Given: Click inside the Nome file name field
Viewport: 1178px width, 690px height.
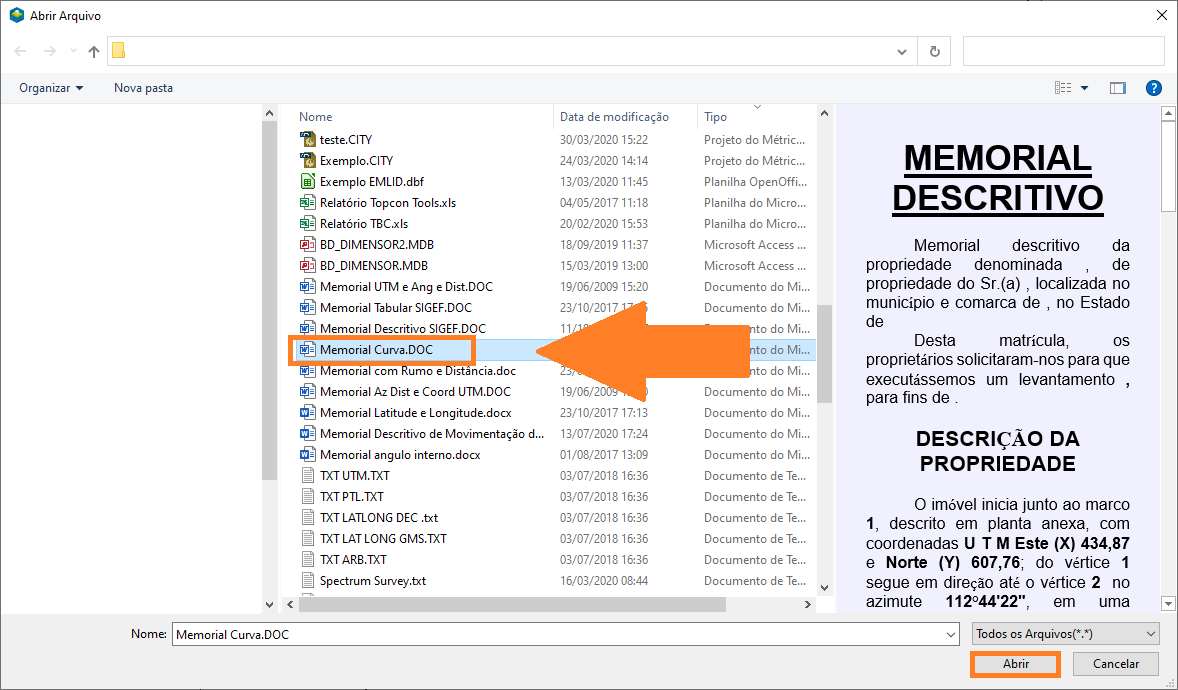Looking at the screenshot, I should [x=560, y=634].
